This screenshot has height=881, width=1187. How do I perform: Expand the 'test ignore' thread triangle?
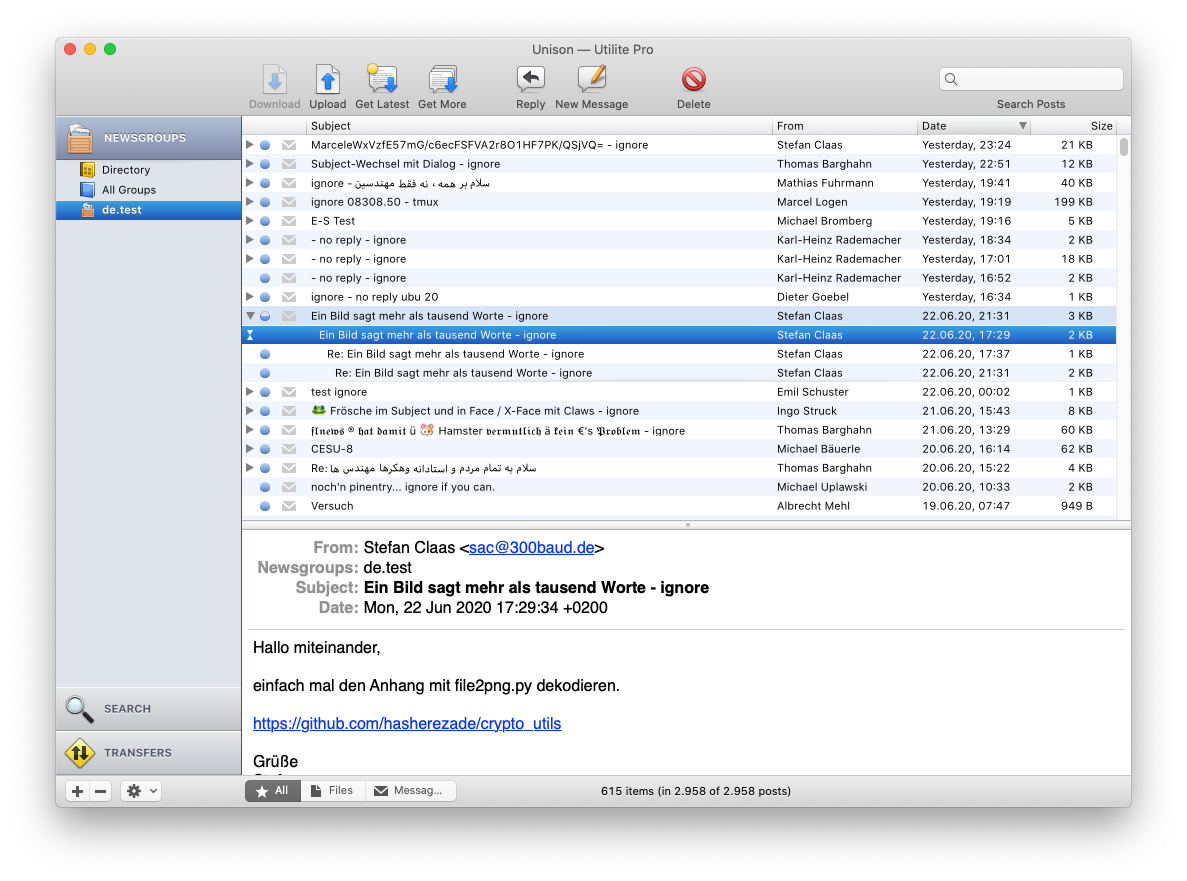pos(248,391)
